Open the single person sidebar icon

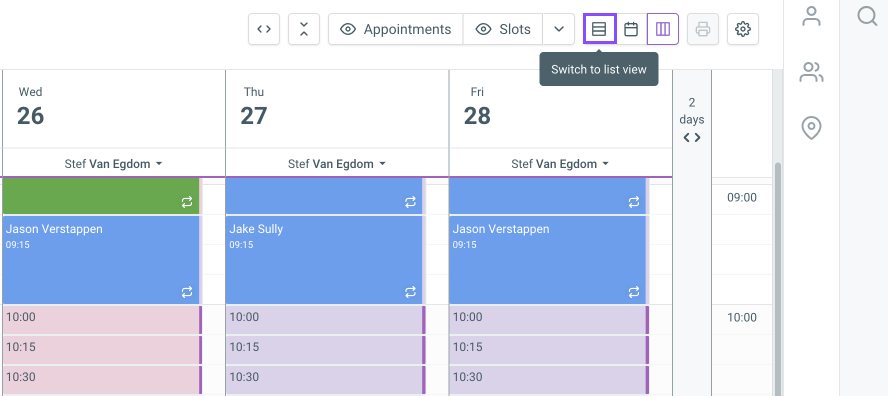[812, 15]
